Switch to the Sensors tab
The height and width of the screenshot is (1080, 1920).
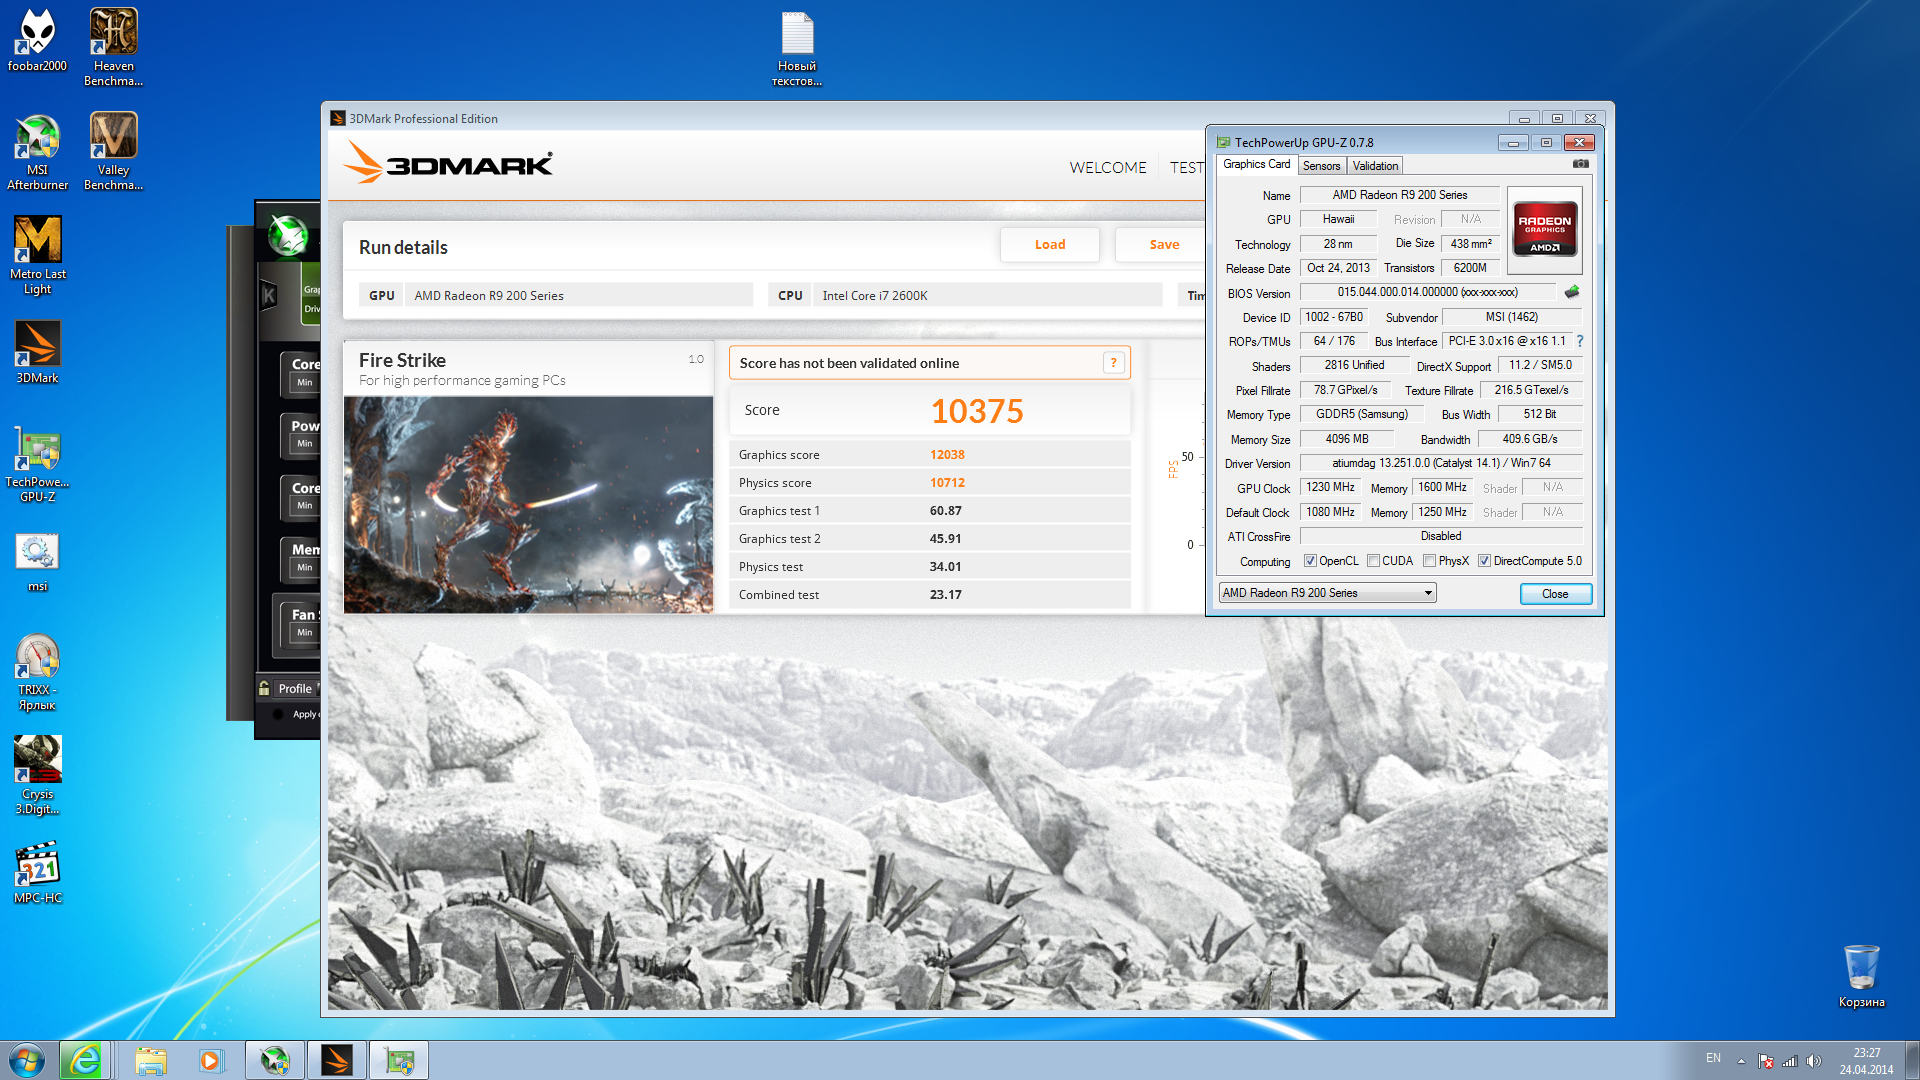click(x=1321, y=166)
